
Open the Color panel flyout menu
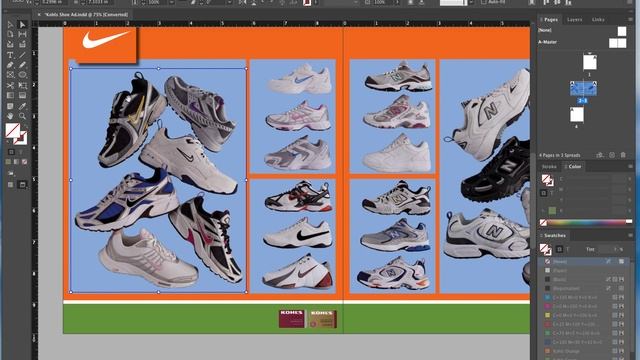click(630, 167)
